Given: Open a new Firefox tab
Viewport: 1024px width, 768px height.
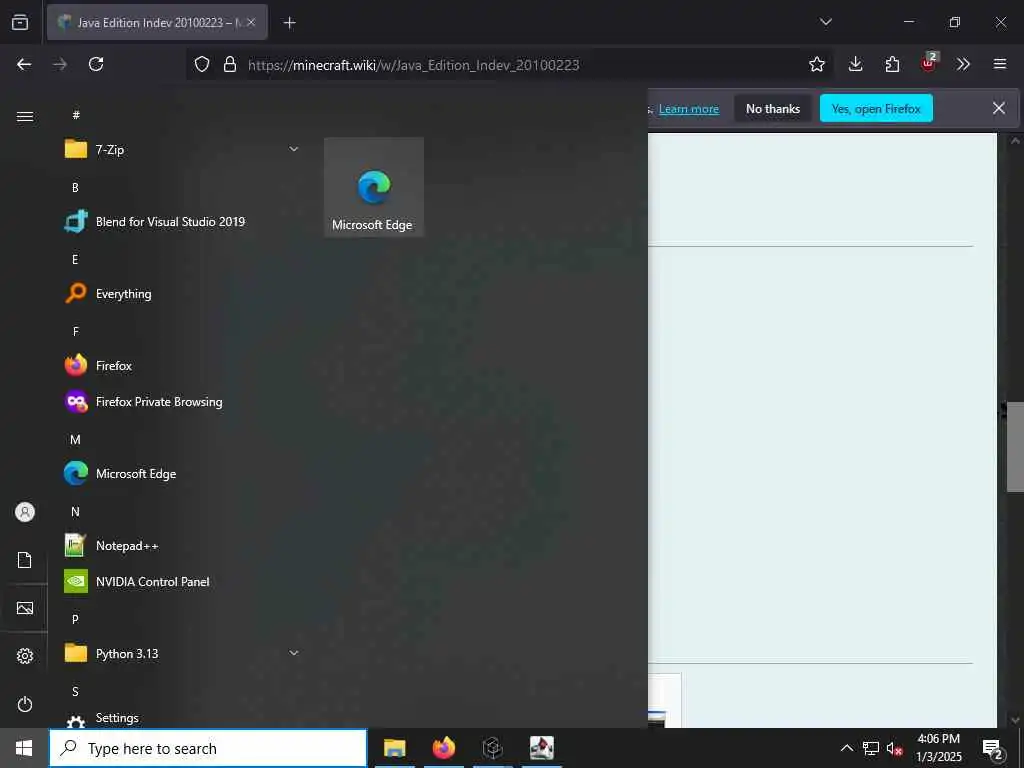Looking at the screenshot, I should (289, 23).
